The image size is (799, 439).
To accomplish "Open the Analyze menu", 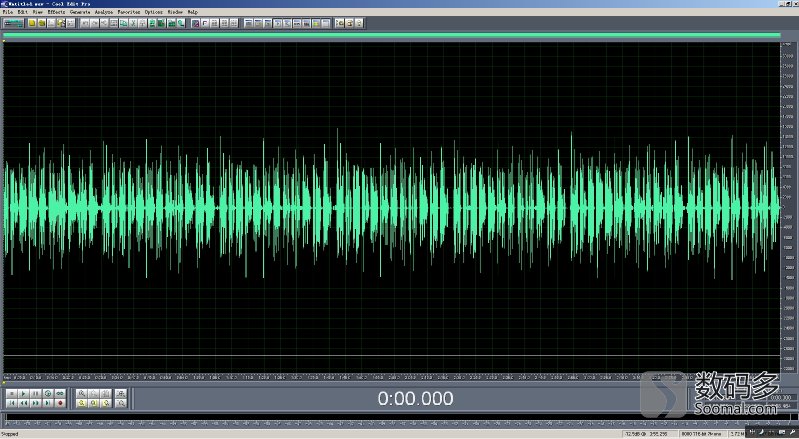I will [104, 11].
